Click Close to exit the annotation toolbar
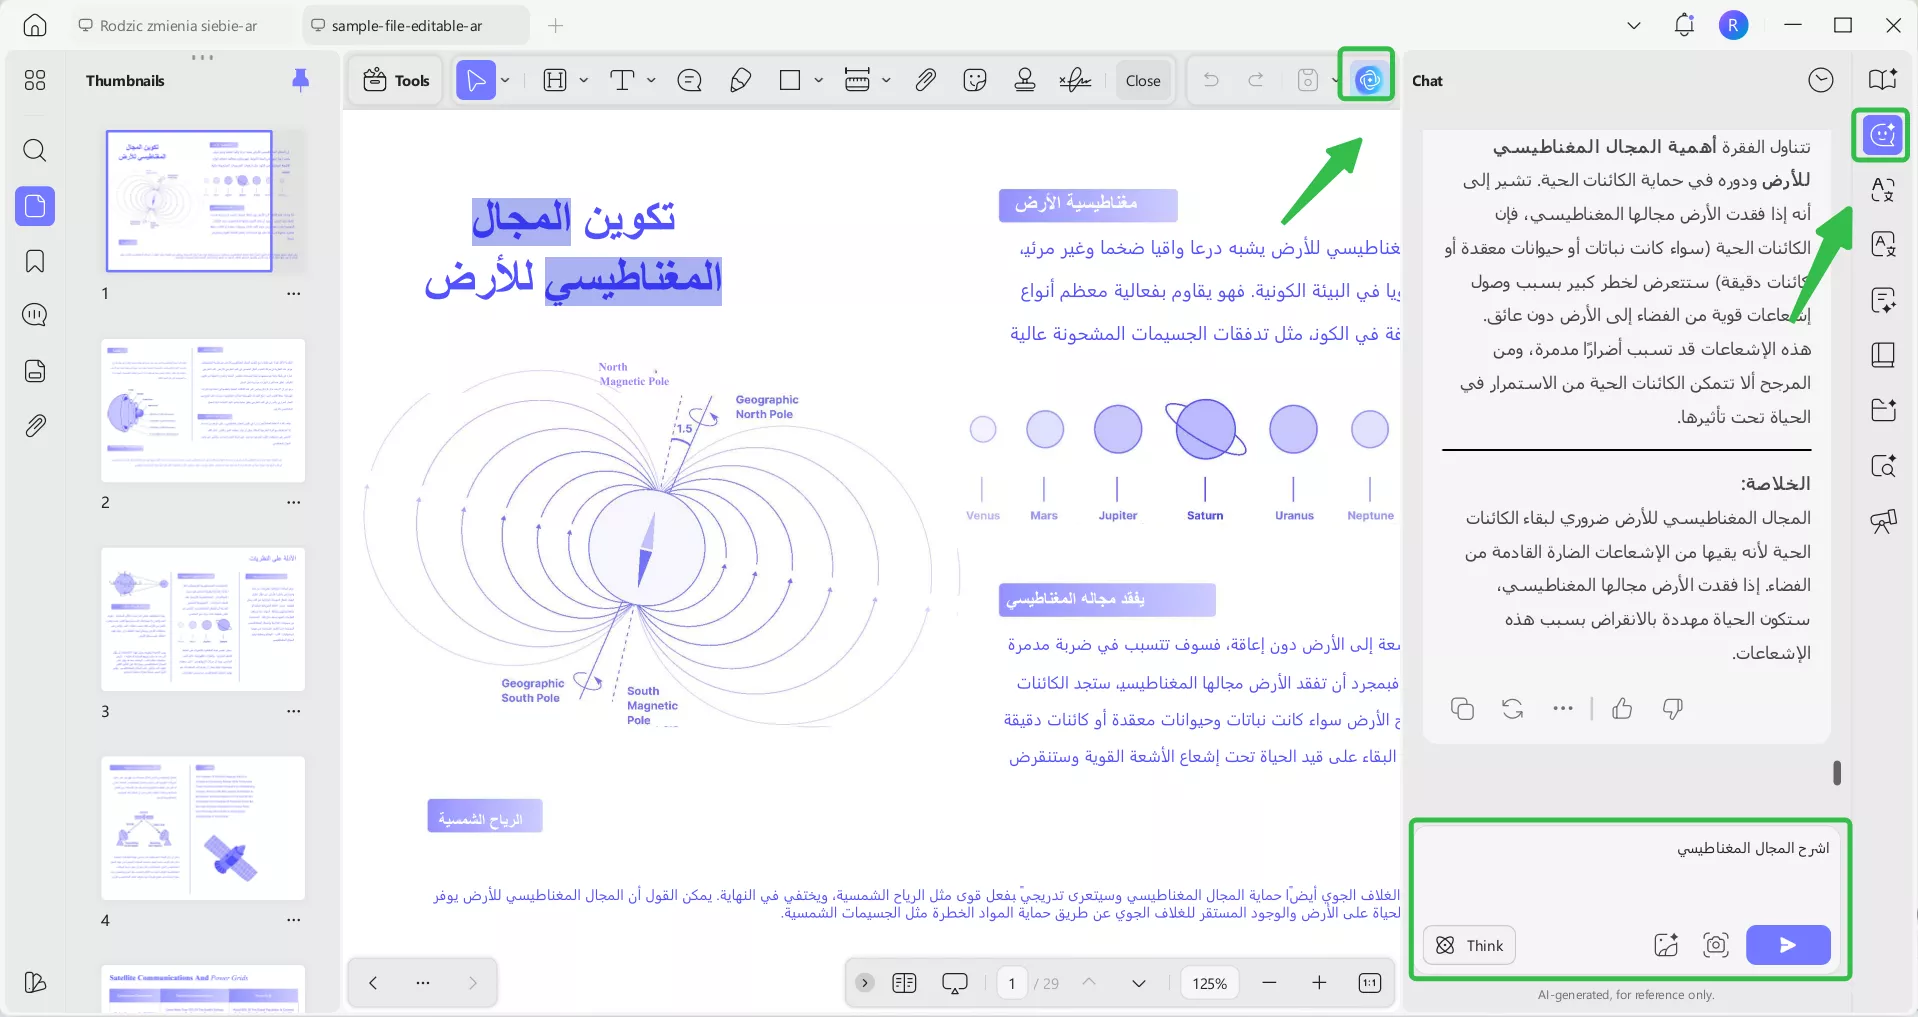Image resolution: width=1918 pixels, height=1017 pixels. click(x=1142, y=80)
